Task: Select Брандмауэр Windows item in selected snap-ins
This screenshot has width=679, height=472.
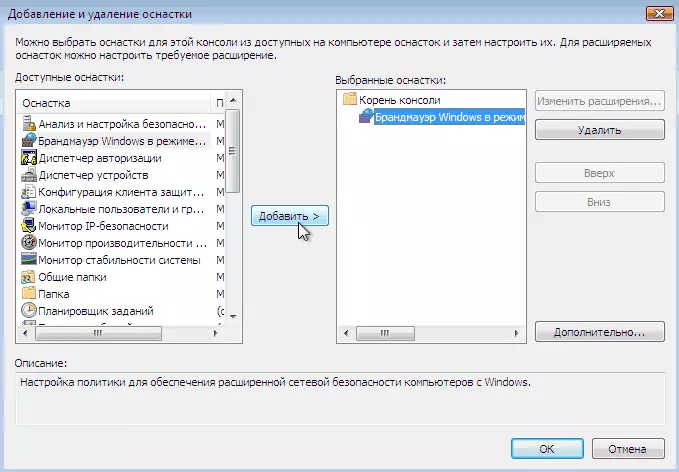Action: pyautogui.click(x=448, y=118)
